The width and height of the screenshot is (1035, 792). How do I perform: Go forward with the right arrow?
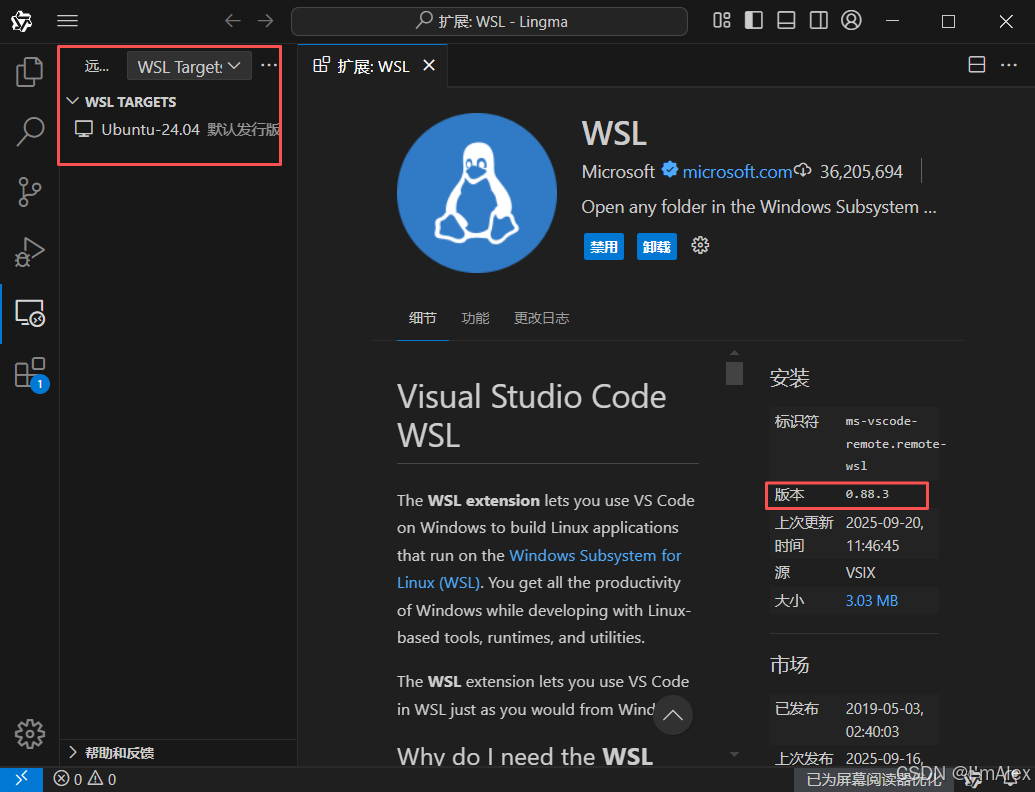[x=265, y=21]
